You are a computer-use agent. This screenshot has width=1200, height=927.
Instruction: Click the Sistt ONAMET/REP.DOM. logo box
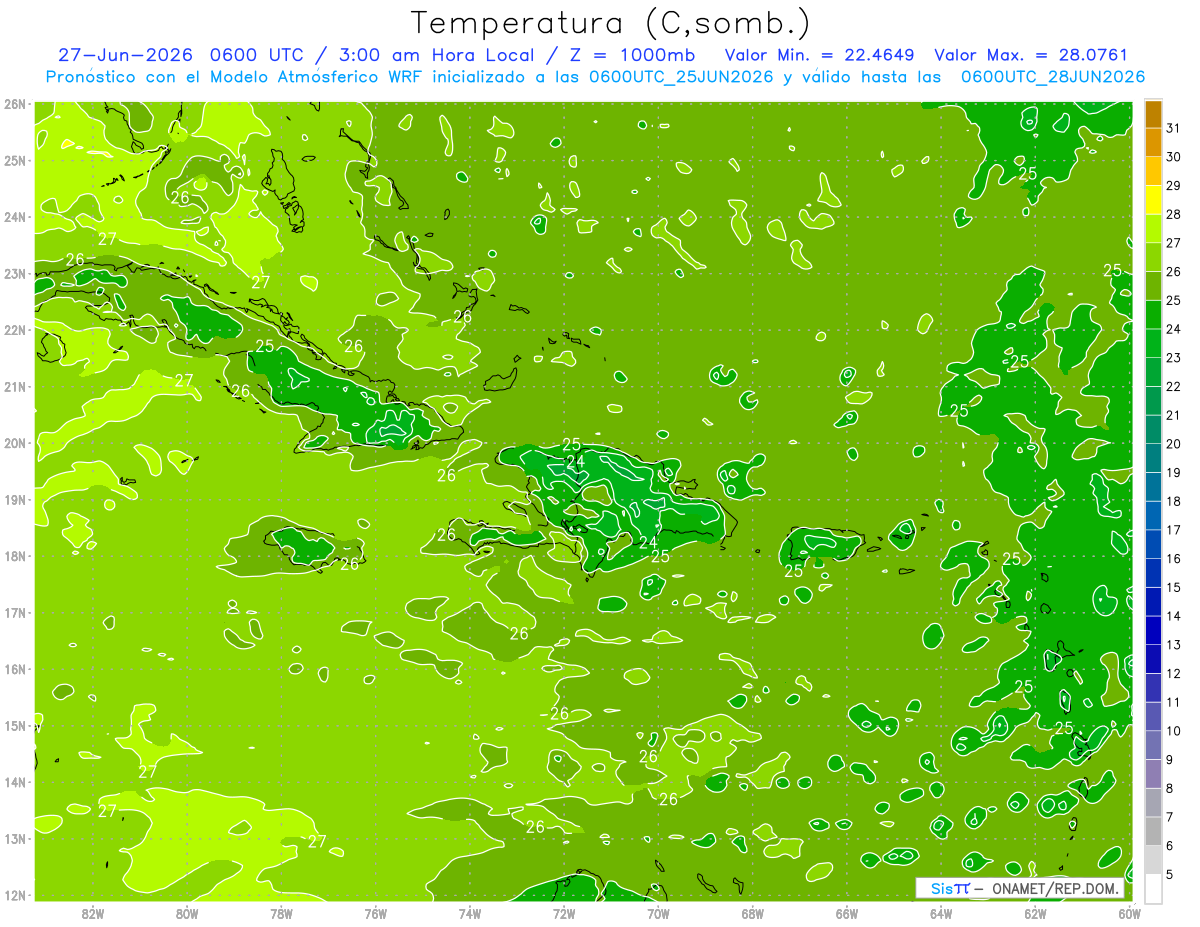pyautogui.click(x=1020, y=889)
